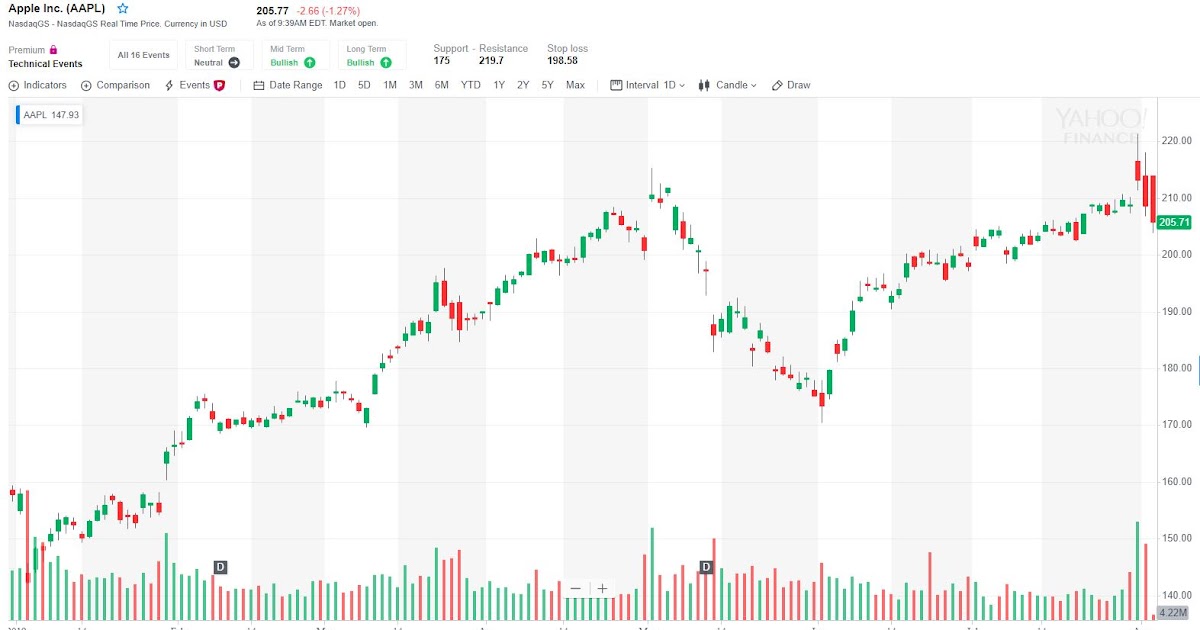Viewport: 1200px width, 630px height.
Task: Click the red Events shield badge
Action: tap(219, 86)
